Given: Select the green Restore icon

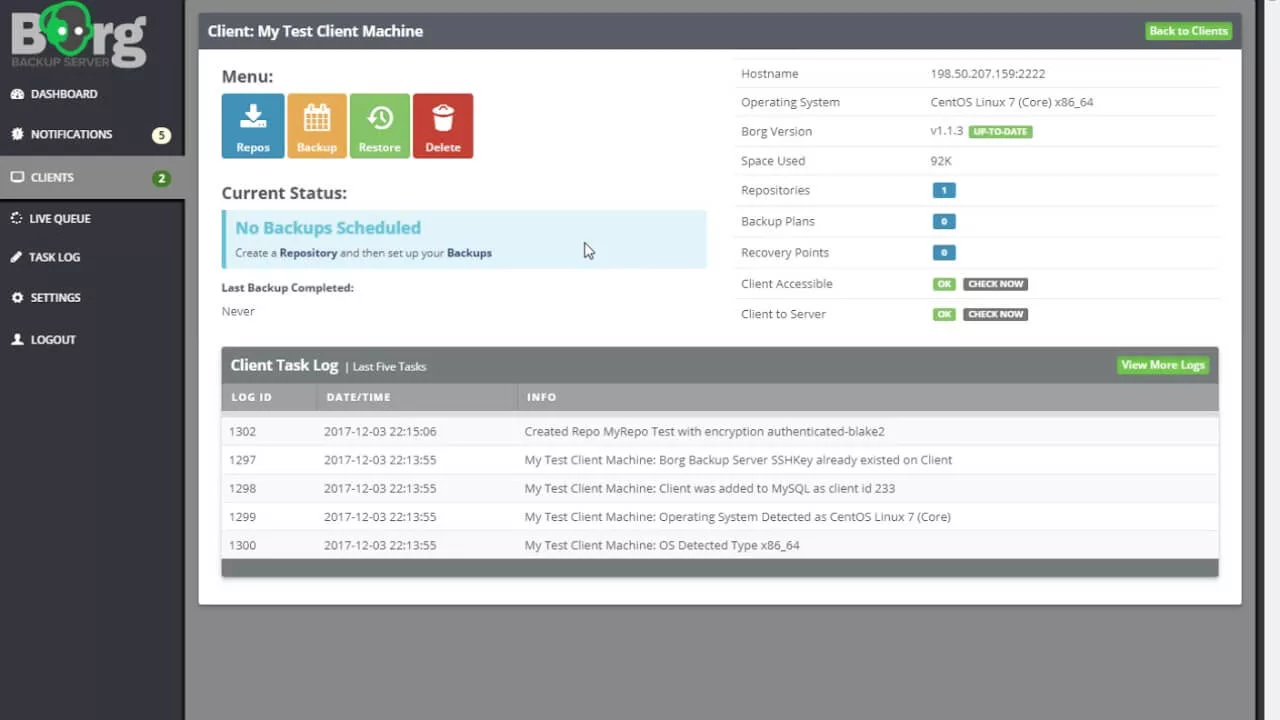Looking at the screenshot, I should tap(380, 126).
